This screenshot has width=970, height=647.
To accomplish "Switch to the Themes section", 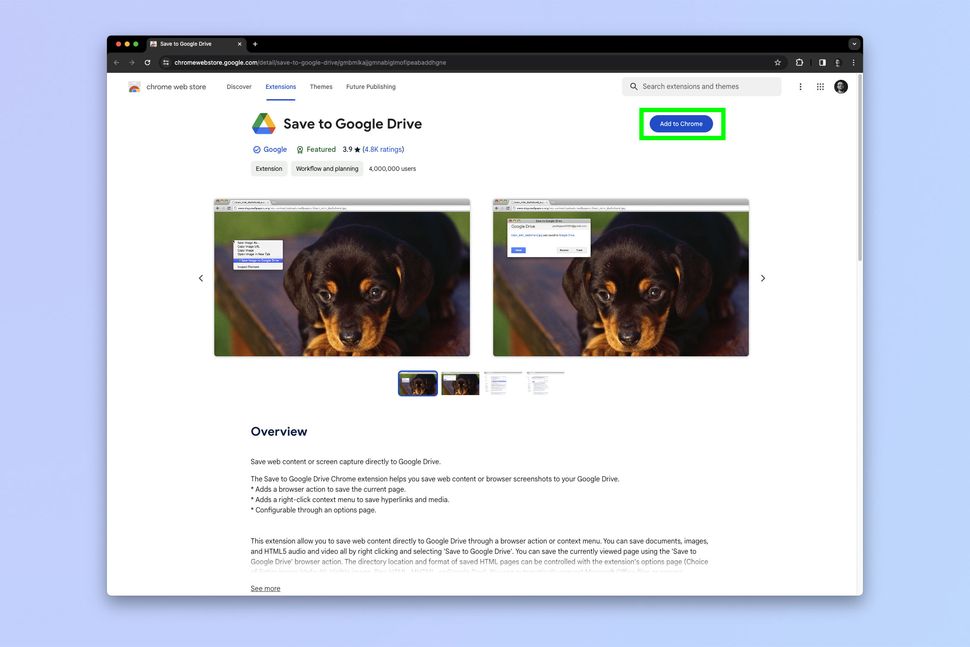I will pos(321,86).
